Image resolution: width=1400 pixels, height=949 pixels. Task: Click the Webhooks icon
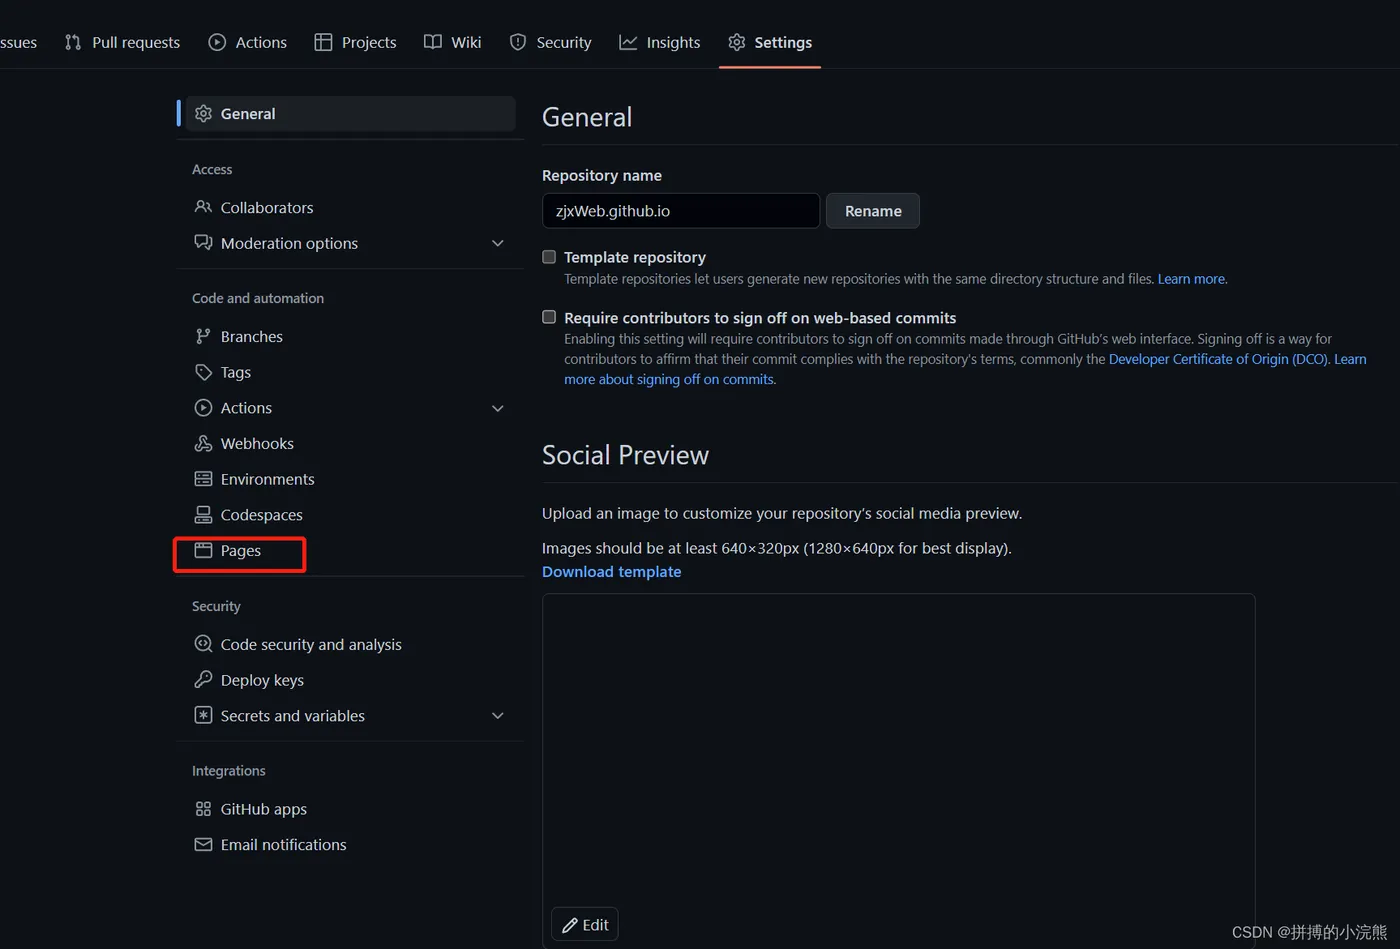(x=203, y=443)
